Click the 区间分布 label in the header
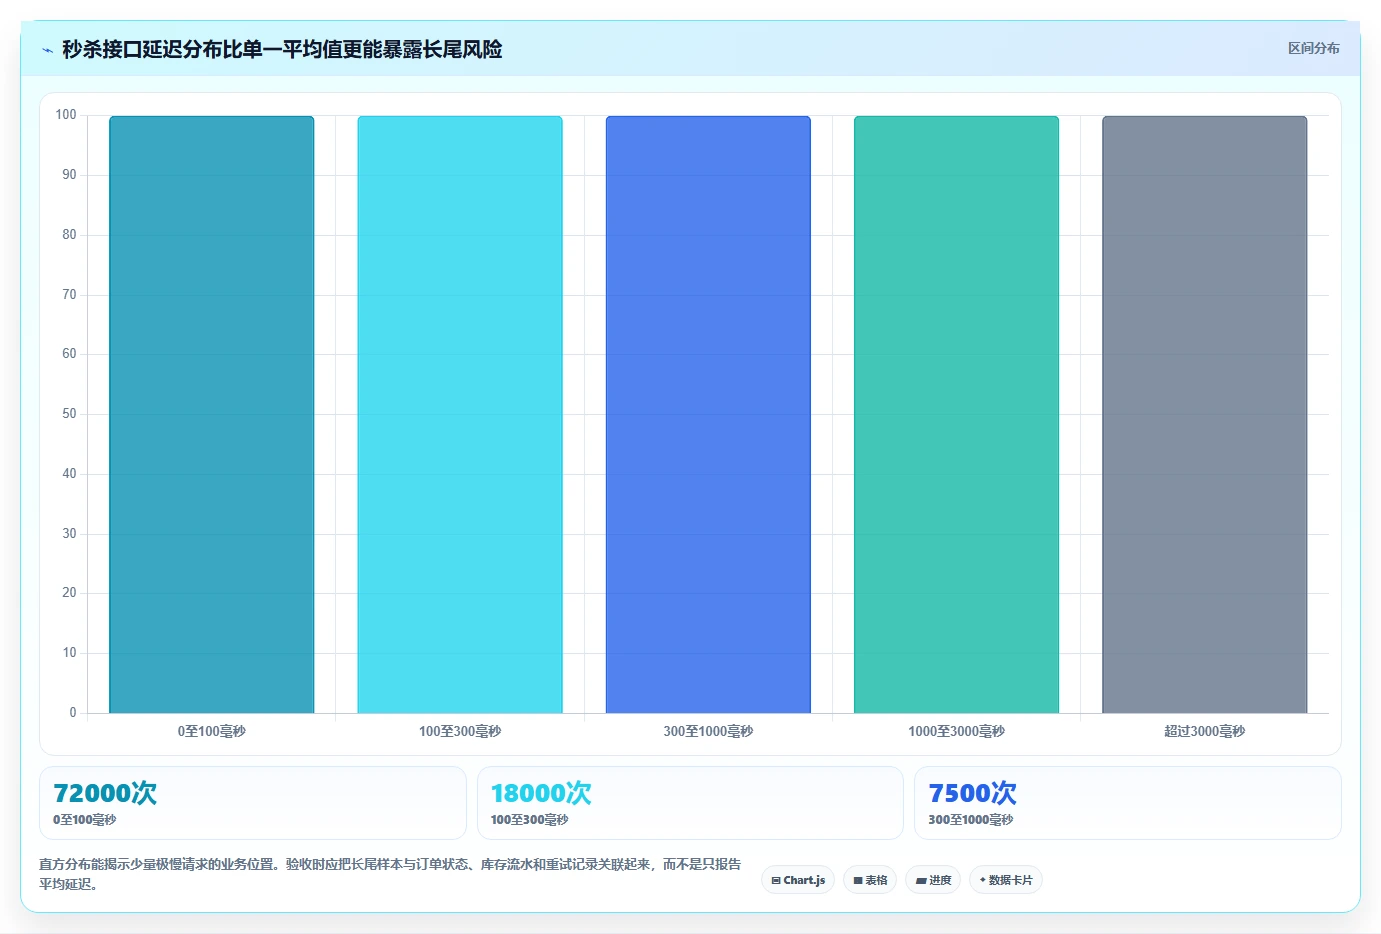Image resolution: width=1381 pixels, height=934 pixels. coord(1313,48)
